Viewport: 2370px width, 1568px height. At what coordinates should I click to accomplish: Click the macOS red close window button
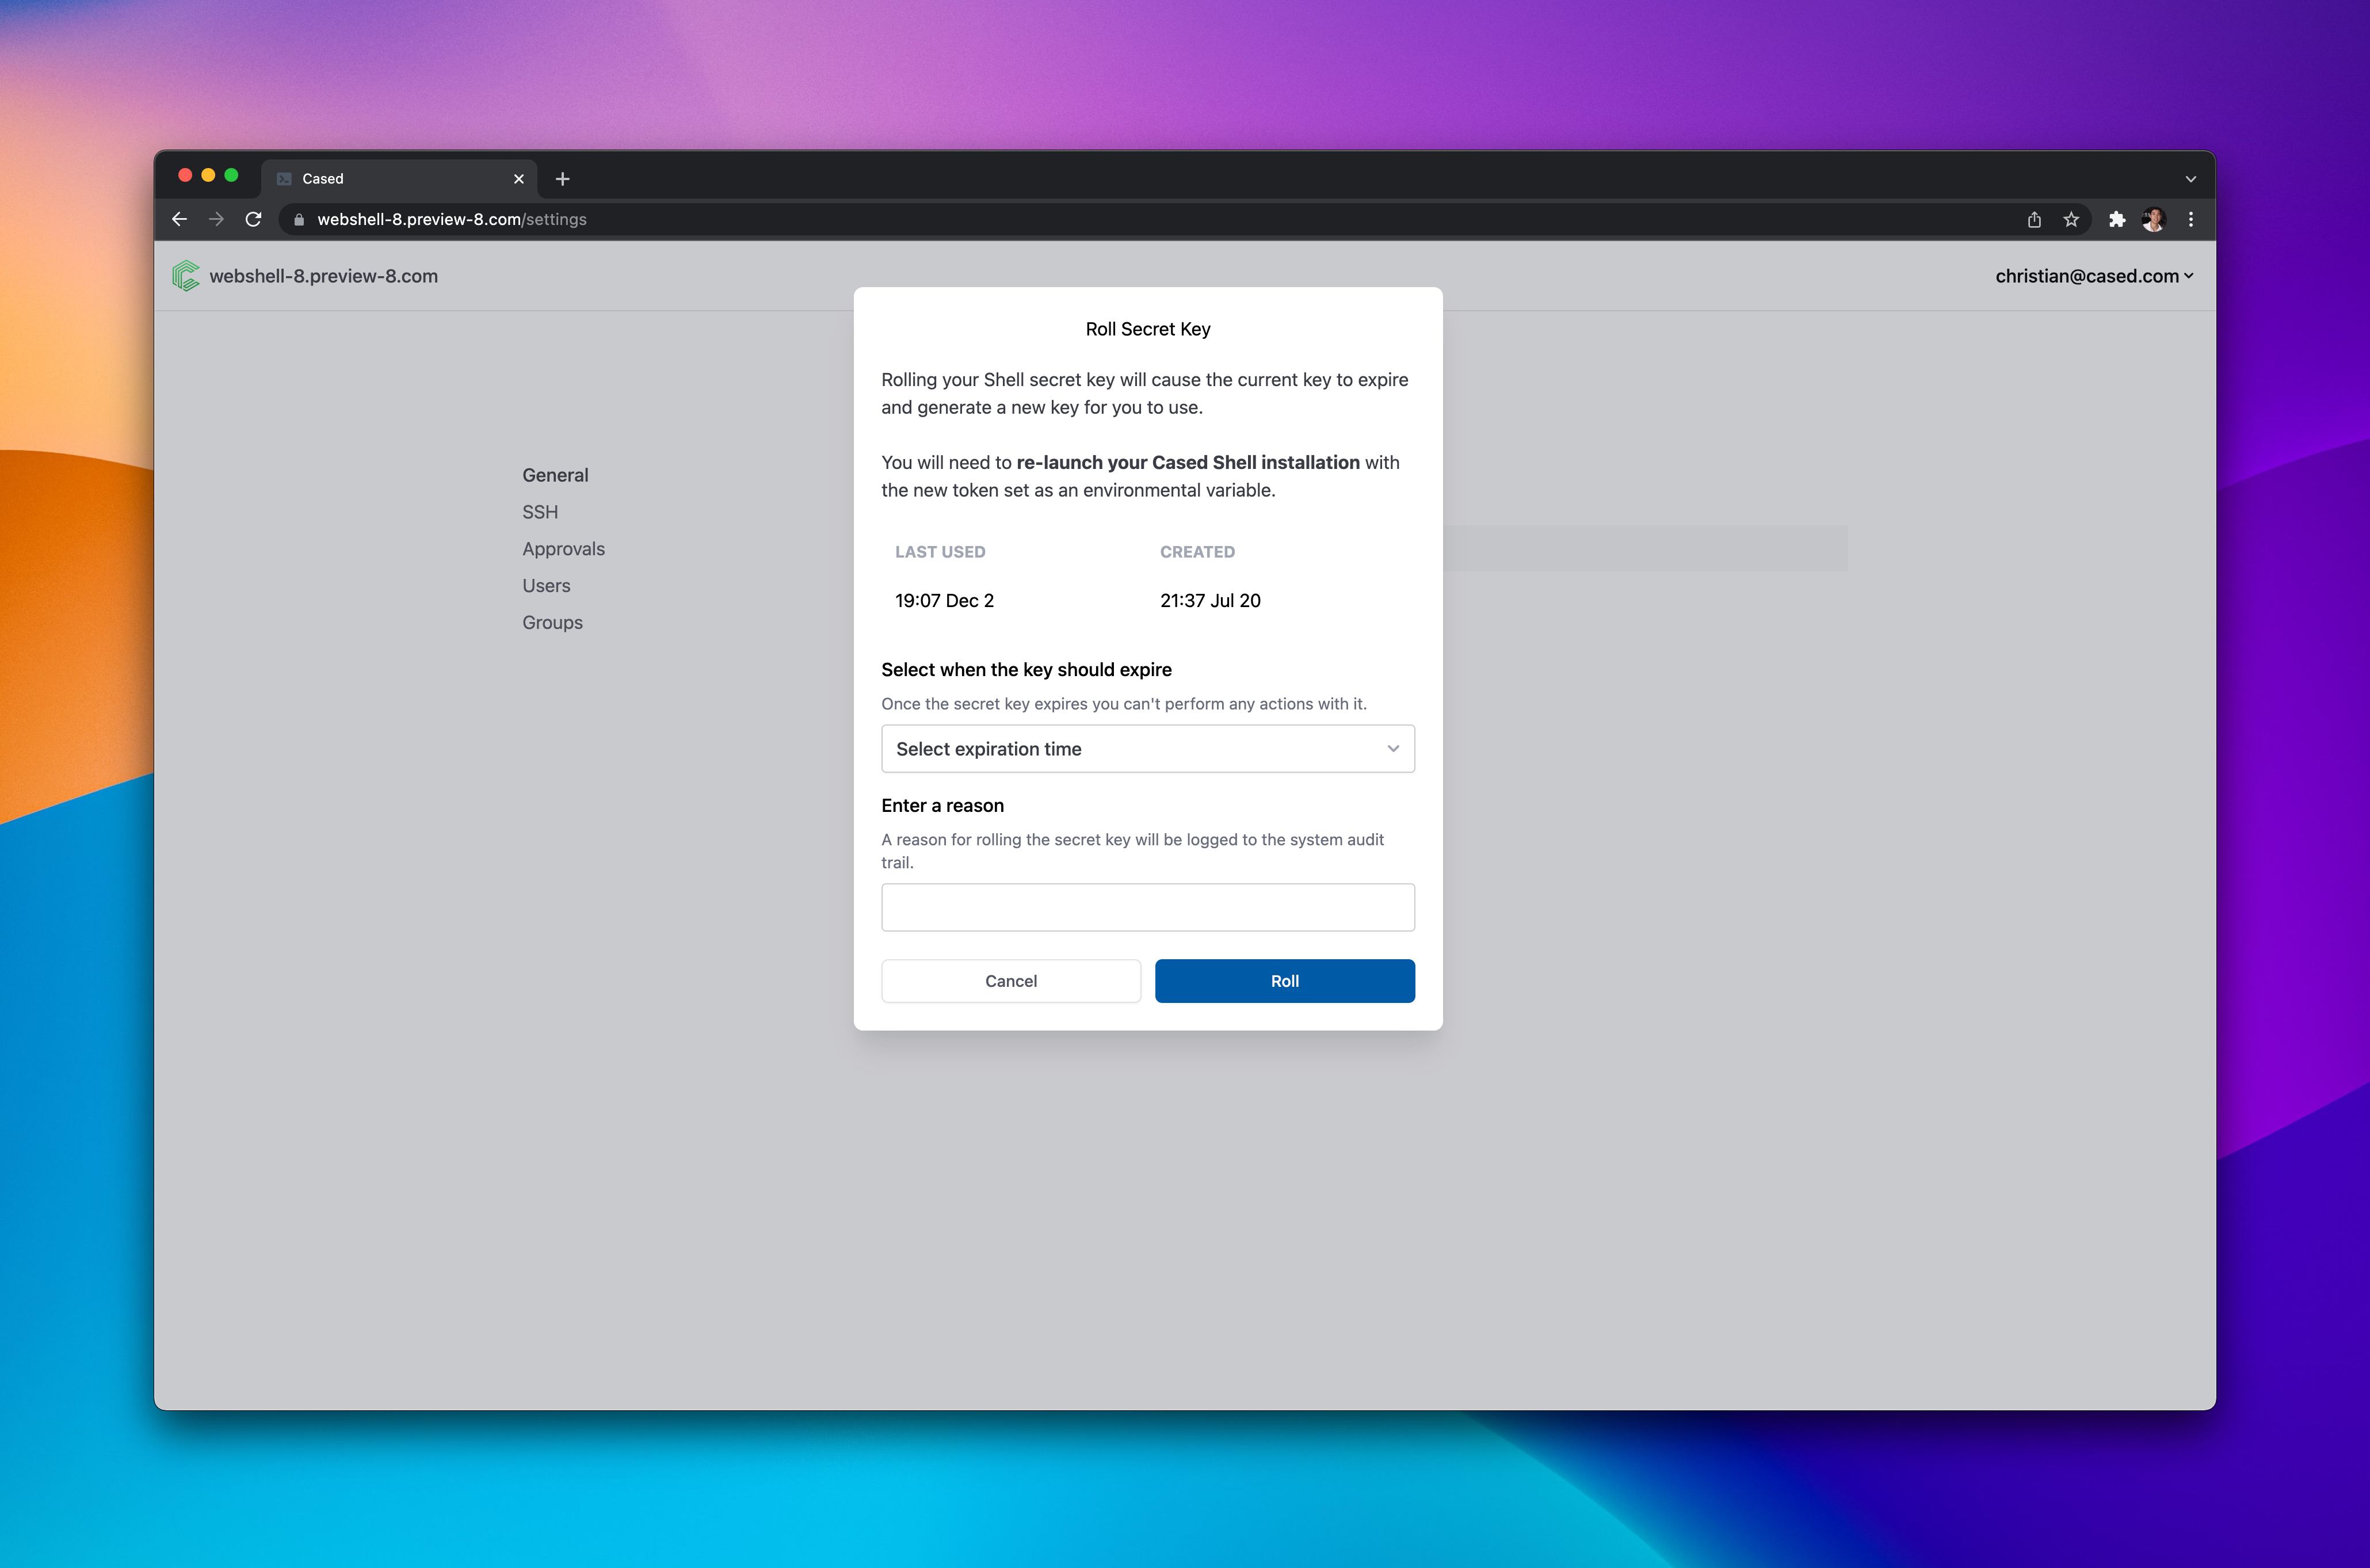[185, 175]
